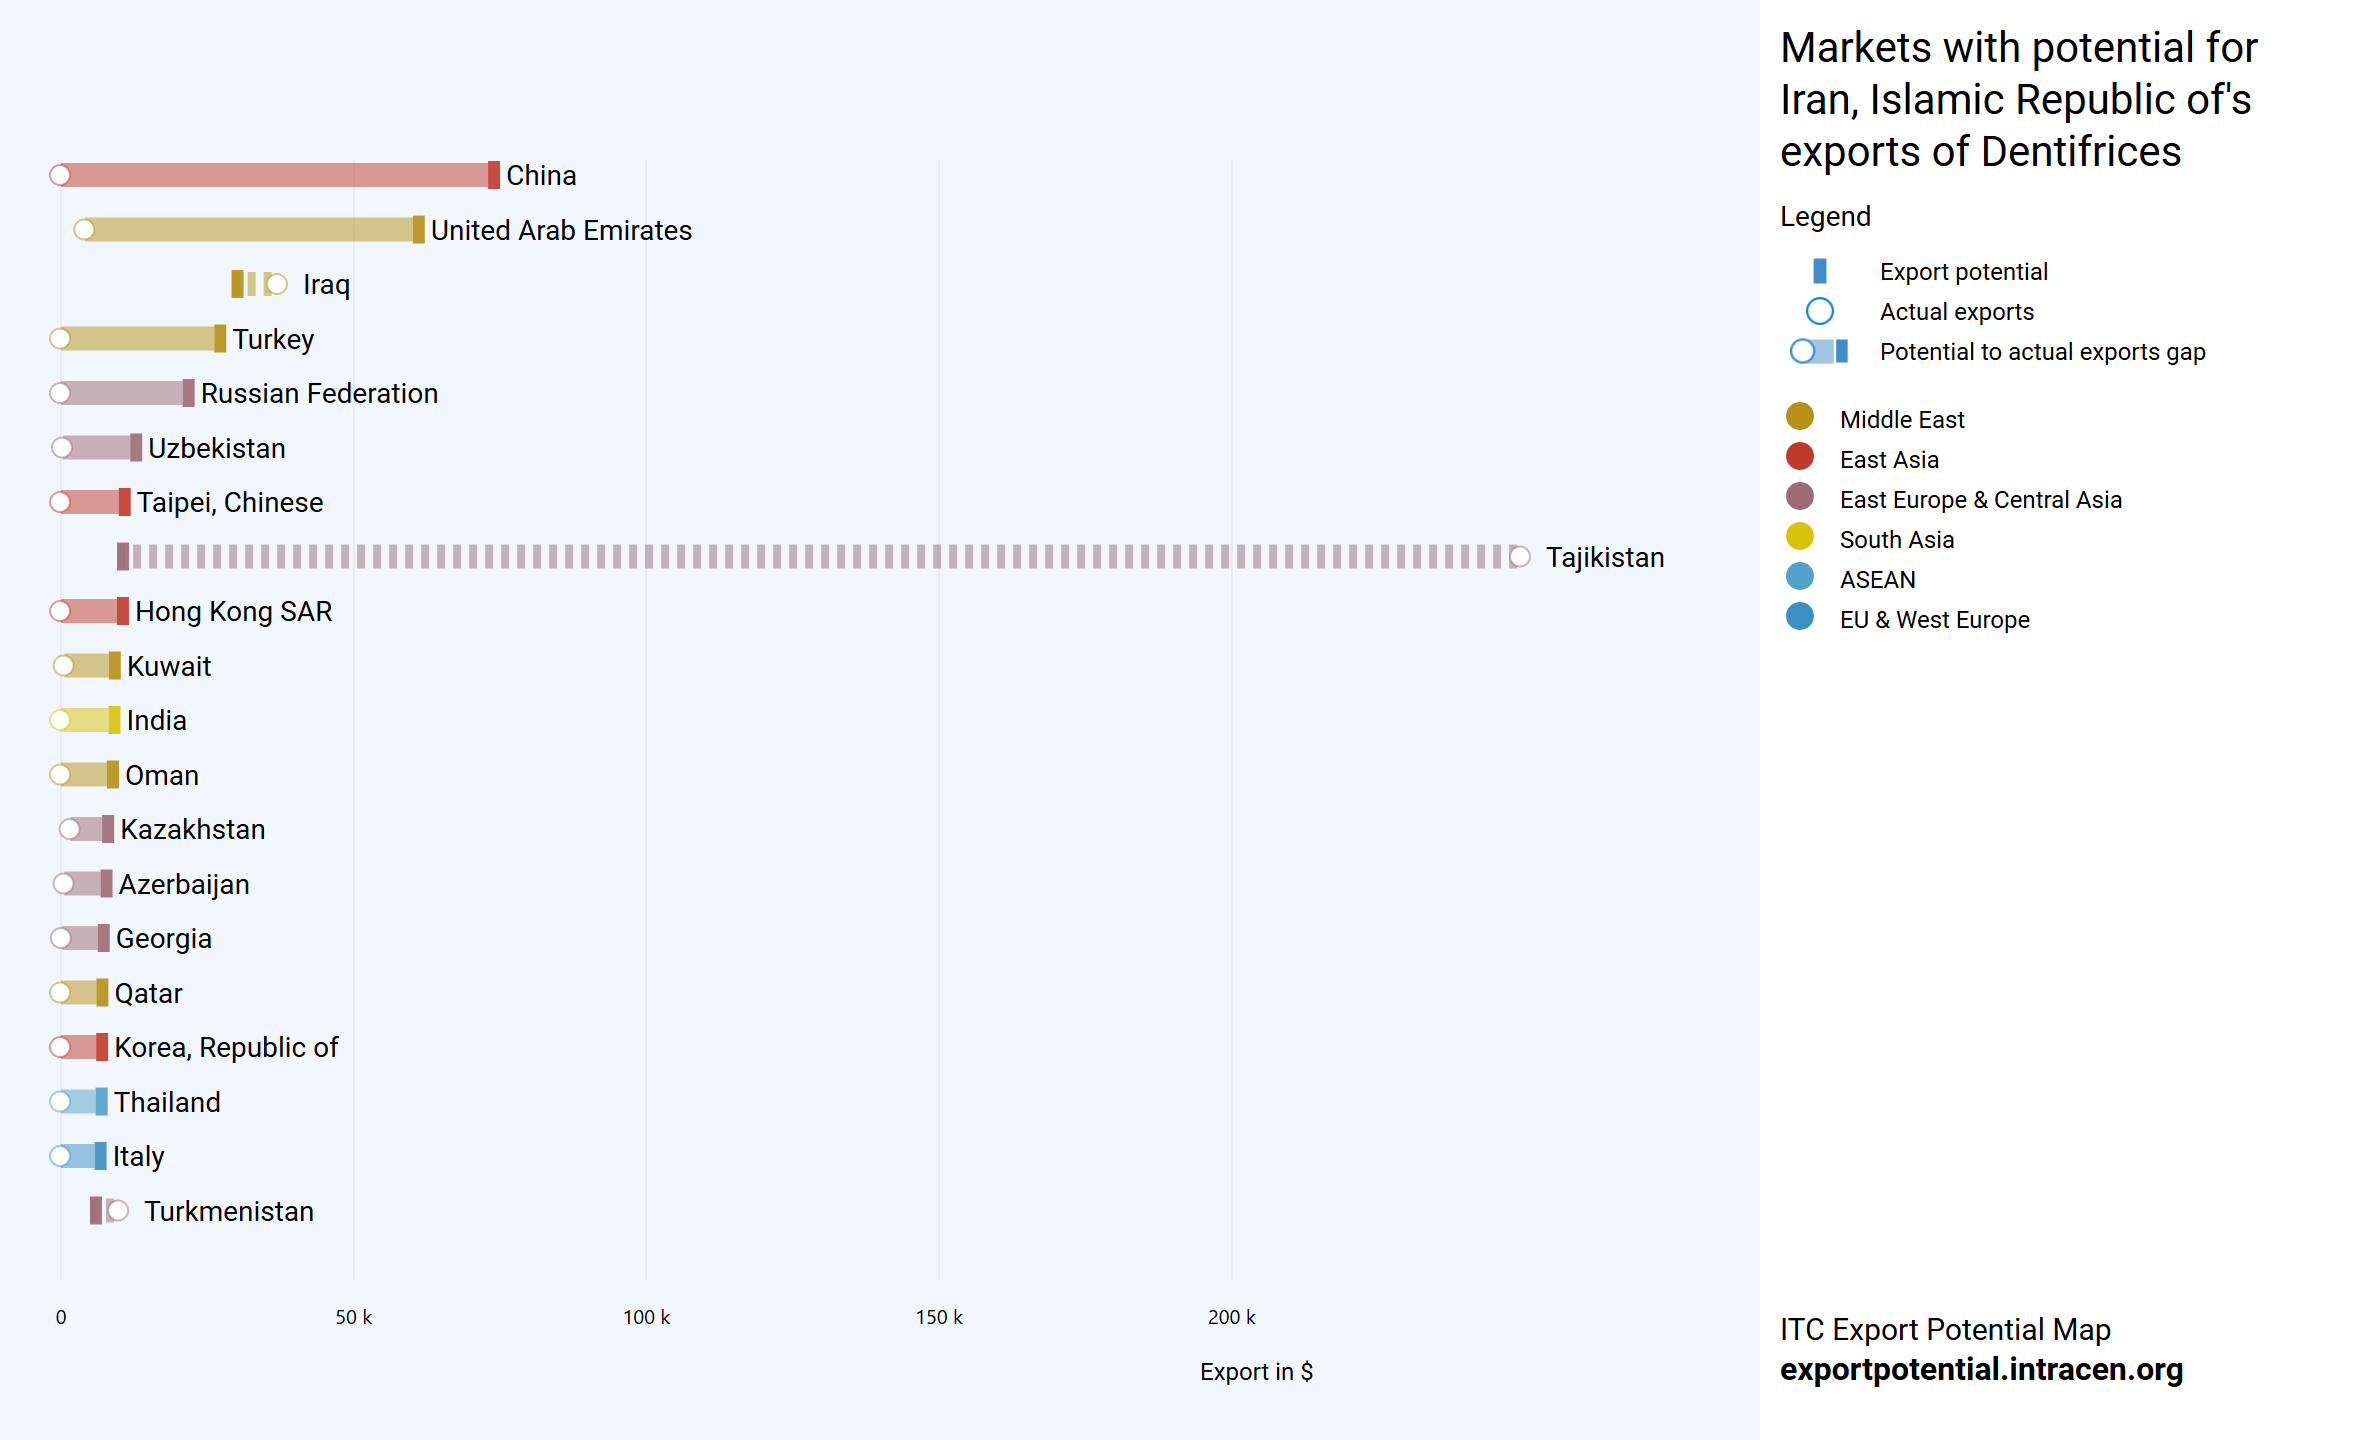Click the Korea, Republic of label
Viewport: 2360px width, 1440px height.
pos(226,1047)
